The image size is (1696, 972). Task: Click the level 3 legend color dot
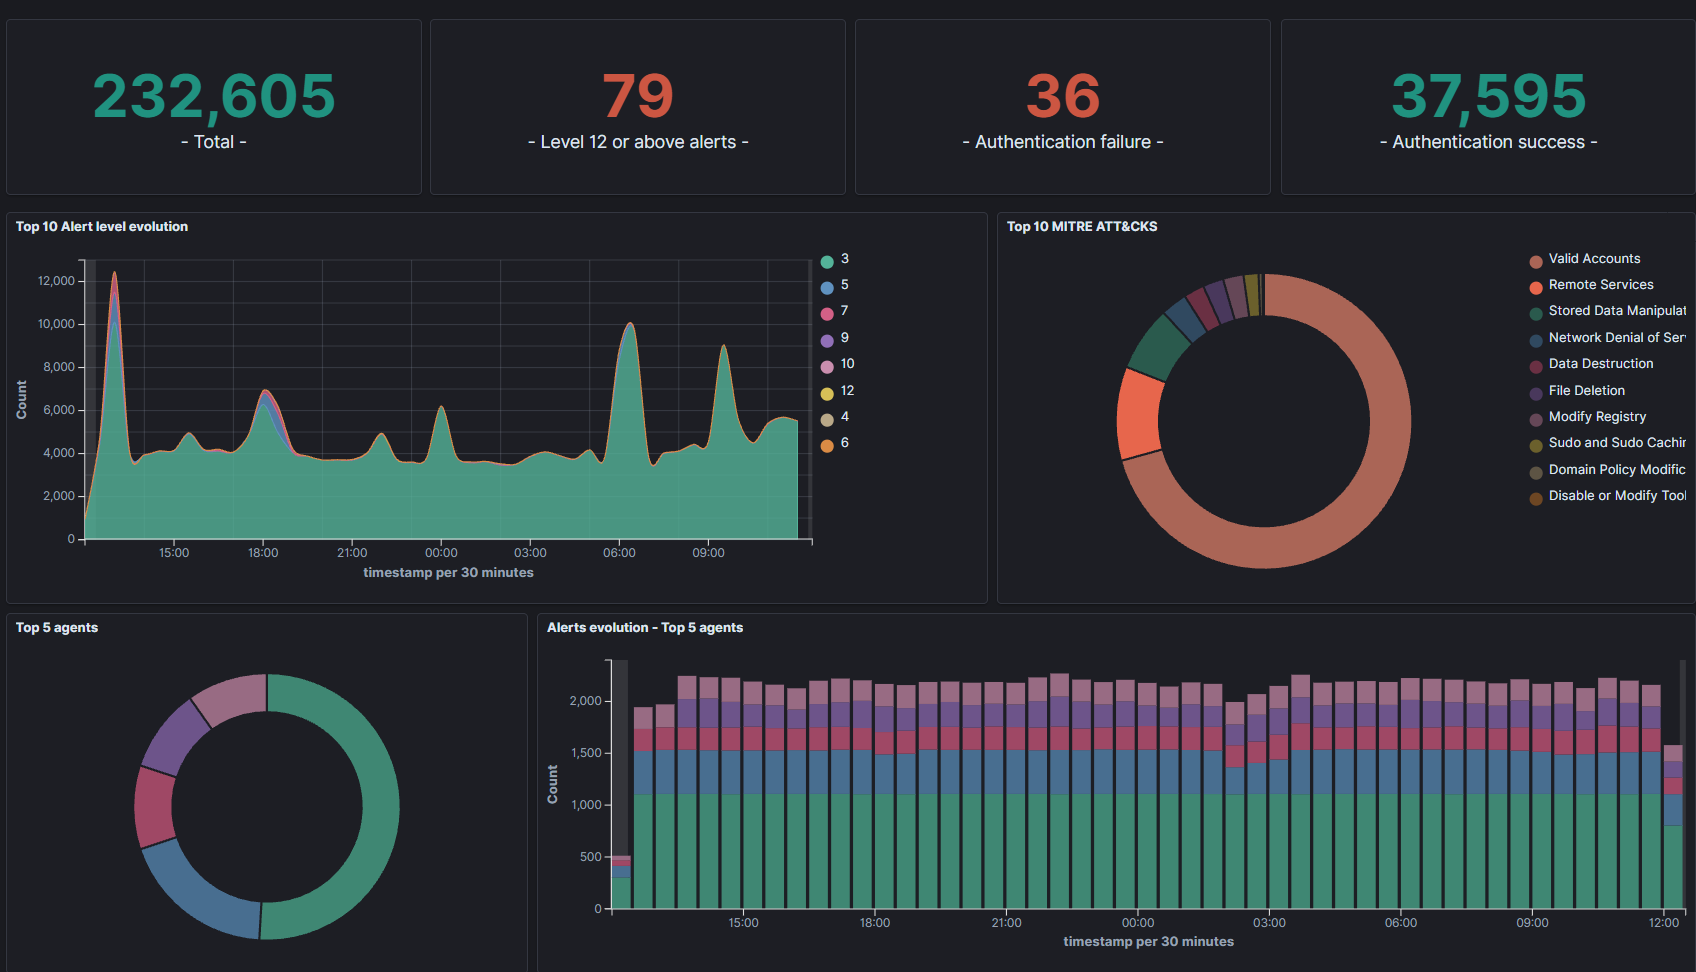827,262
